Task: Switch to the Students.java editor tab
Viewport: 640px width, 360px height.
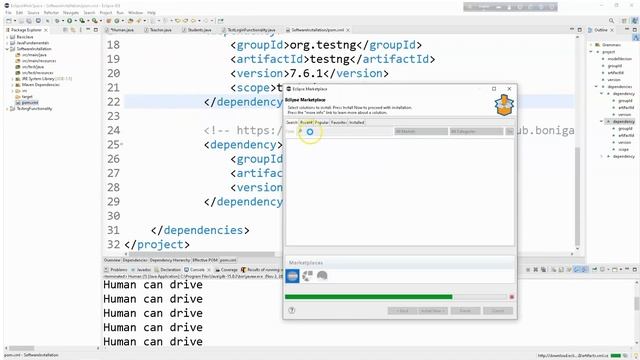Action: 199,30
